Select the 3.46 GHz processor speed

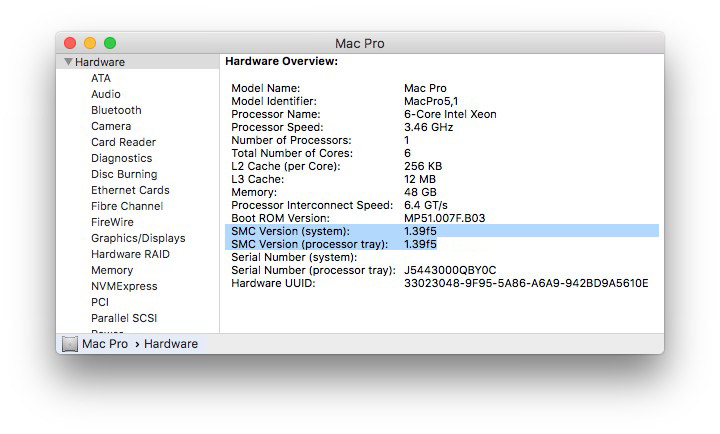428,127
